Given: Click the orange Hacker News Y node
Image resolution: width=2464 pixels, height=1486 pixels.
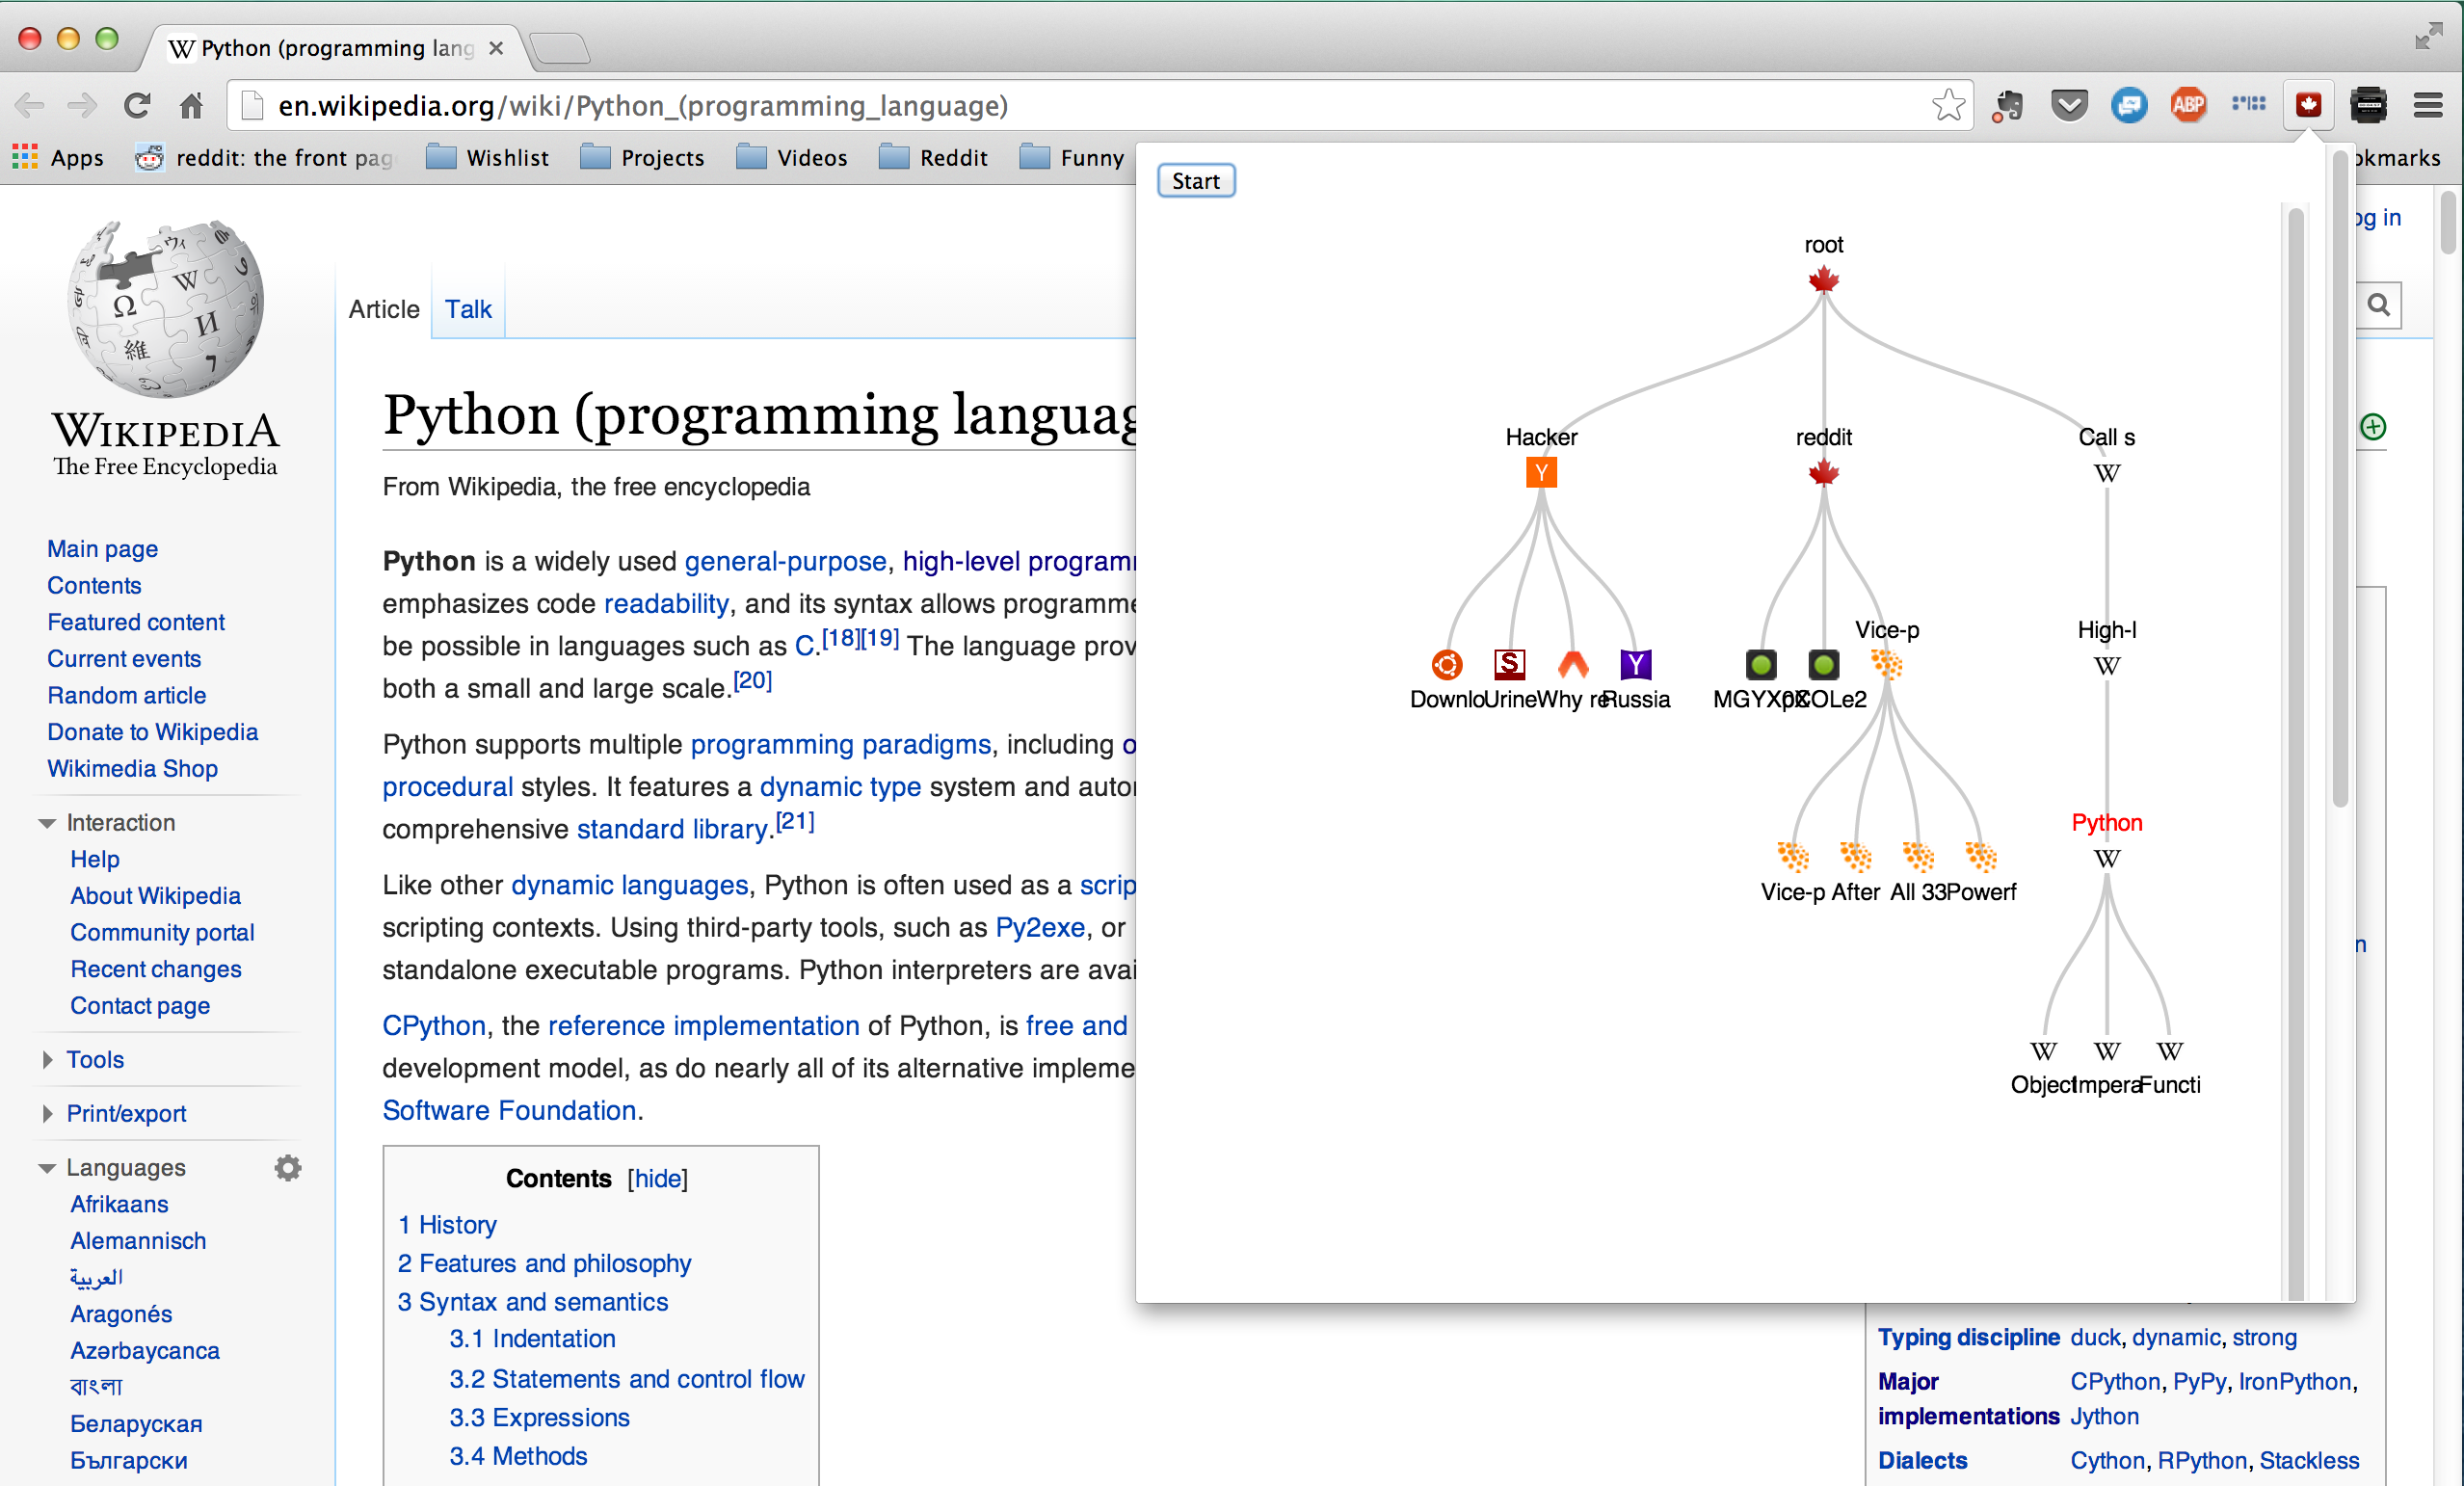Looking at the screenshot, I should click(x=1541, y=472).
